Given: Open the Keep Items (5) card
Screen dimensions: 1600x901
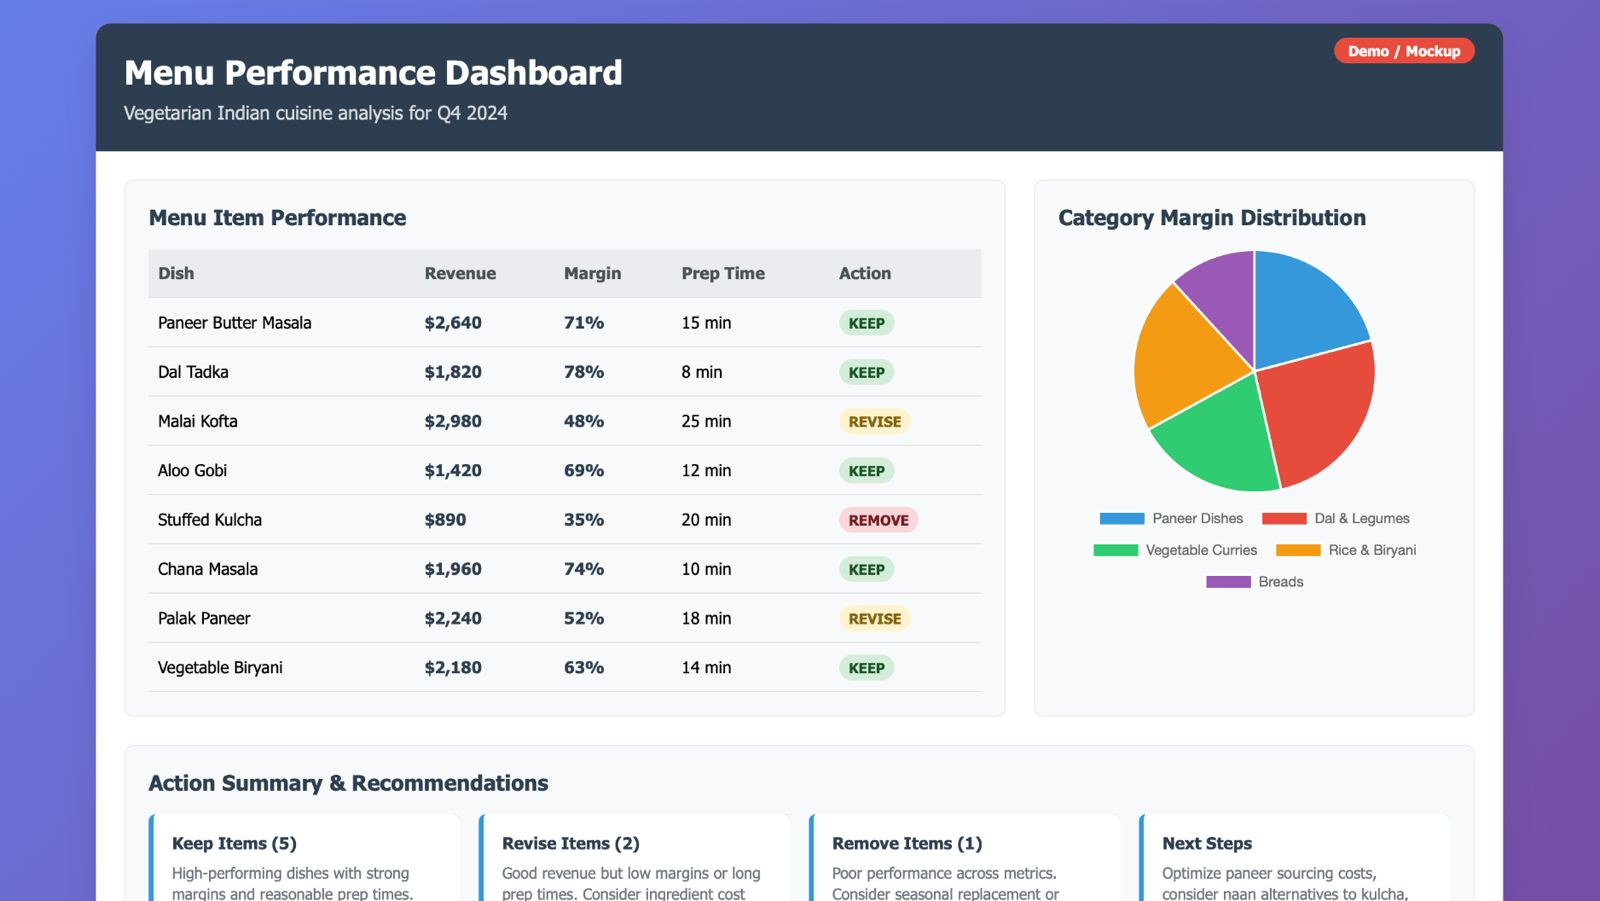Looking at the screenshot, I should (x=305, y=860).
